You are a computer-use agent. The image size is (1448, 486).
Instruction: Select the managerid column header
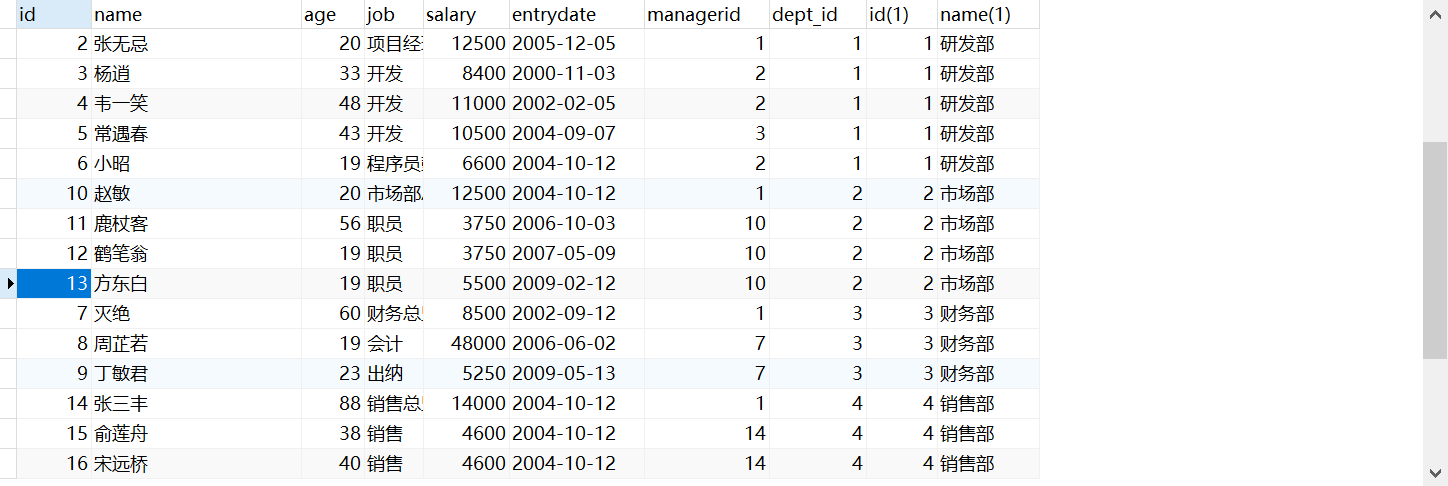(706, 14)
